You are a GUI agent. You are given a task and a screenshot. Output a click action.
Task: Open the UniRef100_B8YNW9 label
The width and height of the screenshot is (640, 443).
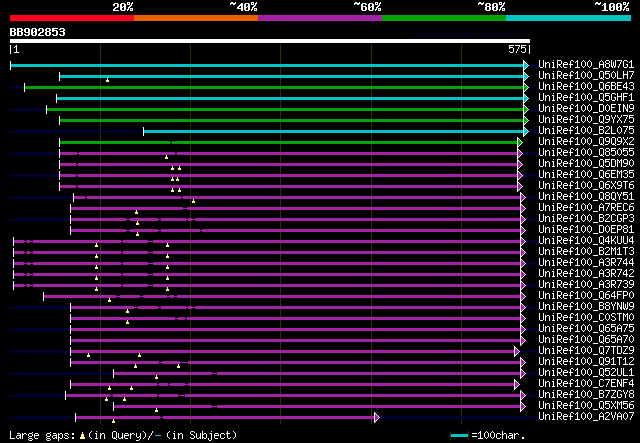(586, 307)
